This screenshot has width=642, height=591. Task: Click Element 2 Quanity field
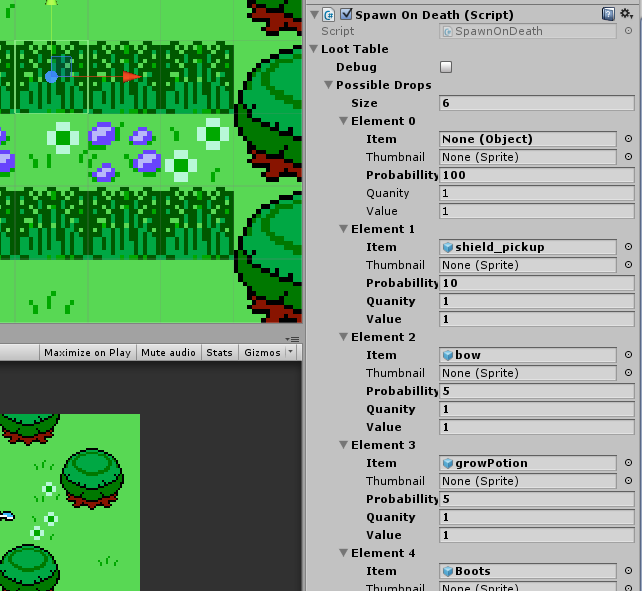tap(537, 409)
